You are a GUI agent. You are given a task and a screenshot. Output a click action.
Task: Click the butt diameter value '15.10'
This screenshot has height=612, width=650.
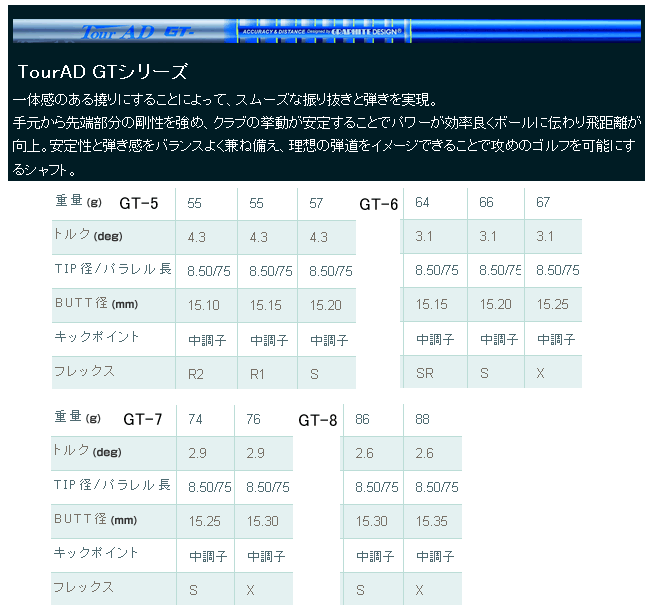204,305
